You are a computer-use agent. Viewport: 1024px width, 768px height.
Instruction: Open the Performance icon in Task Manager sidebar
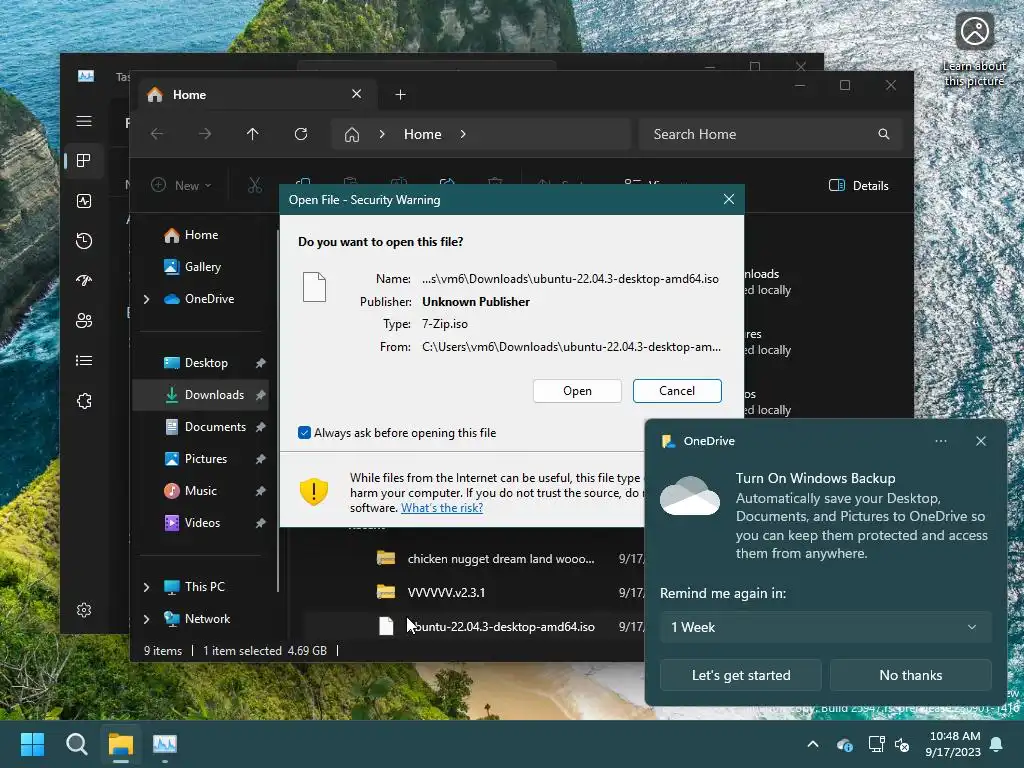point(84,201)
